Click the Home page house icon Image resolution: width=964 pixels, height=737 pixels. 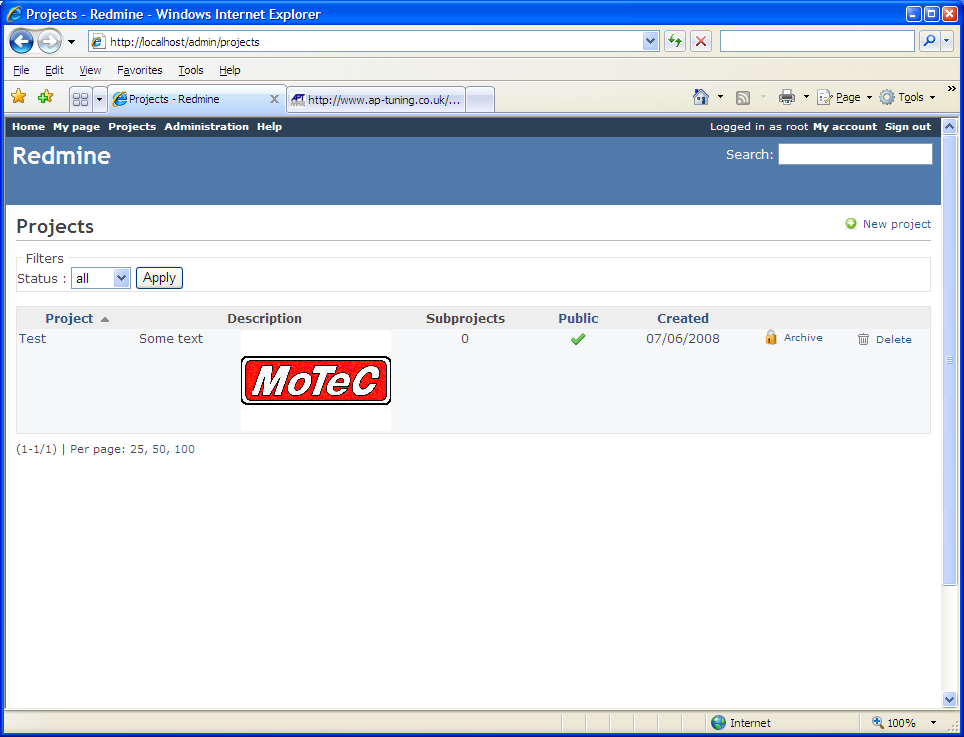(701, 97)
